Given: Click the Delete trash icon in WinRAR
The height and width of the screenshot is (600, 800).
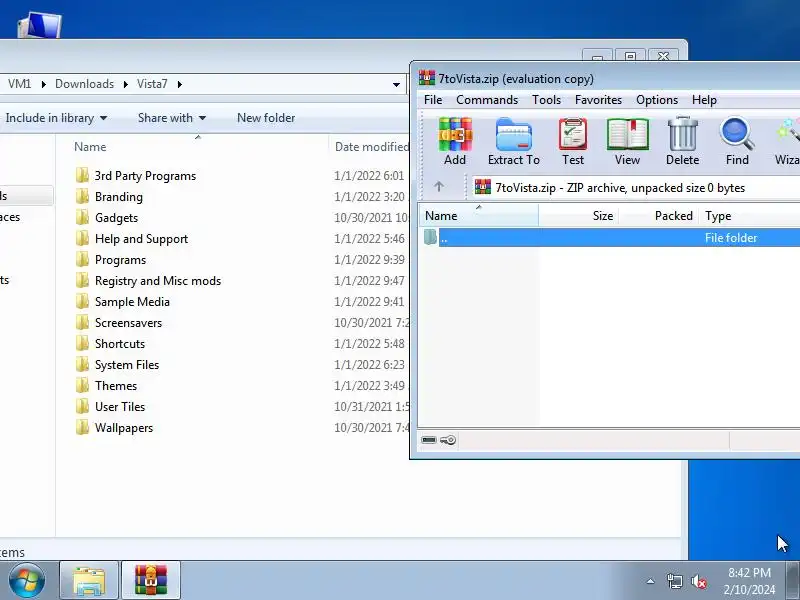Looking at the screenshot, I should tap(682, 135).
